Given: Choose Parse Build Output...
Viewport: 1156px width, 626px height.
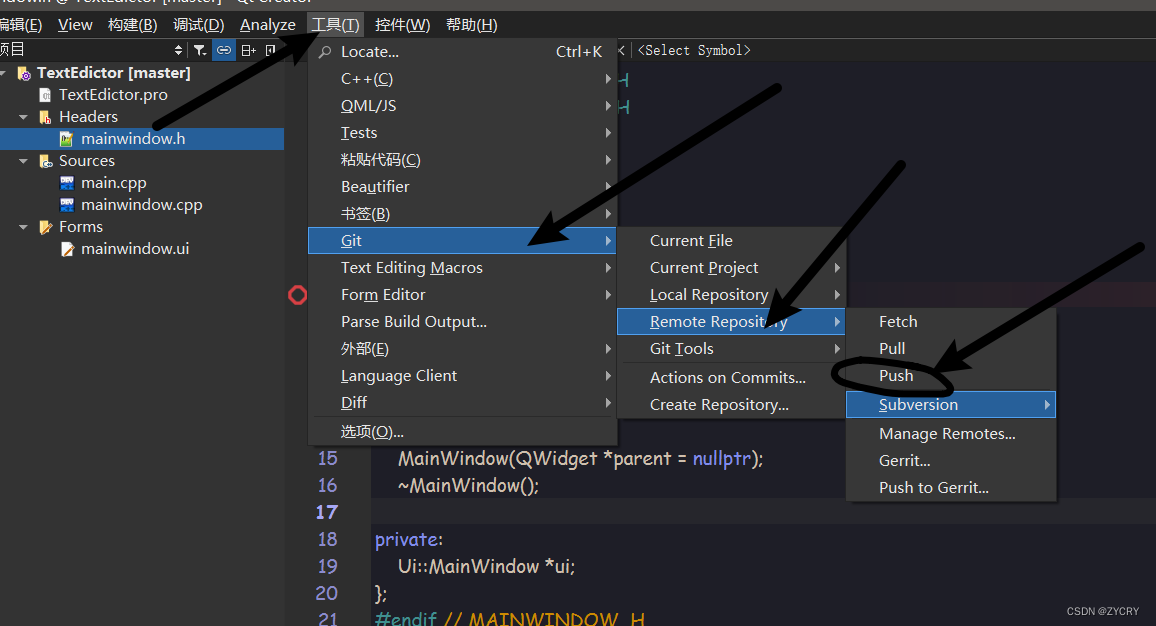Looking at the screenshot, I should (462, 321).
